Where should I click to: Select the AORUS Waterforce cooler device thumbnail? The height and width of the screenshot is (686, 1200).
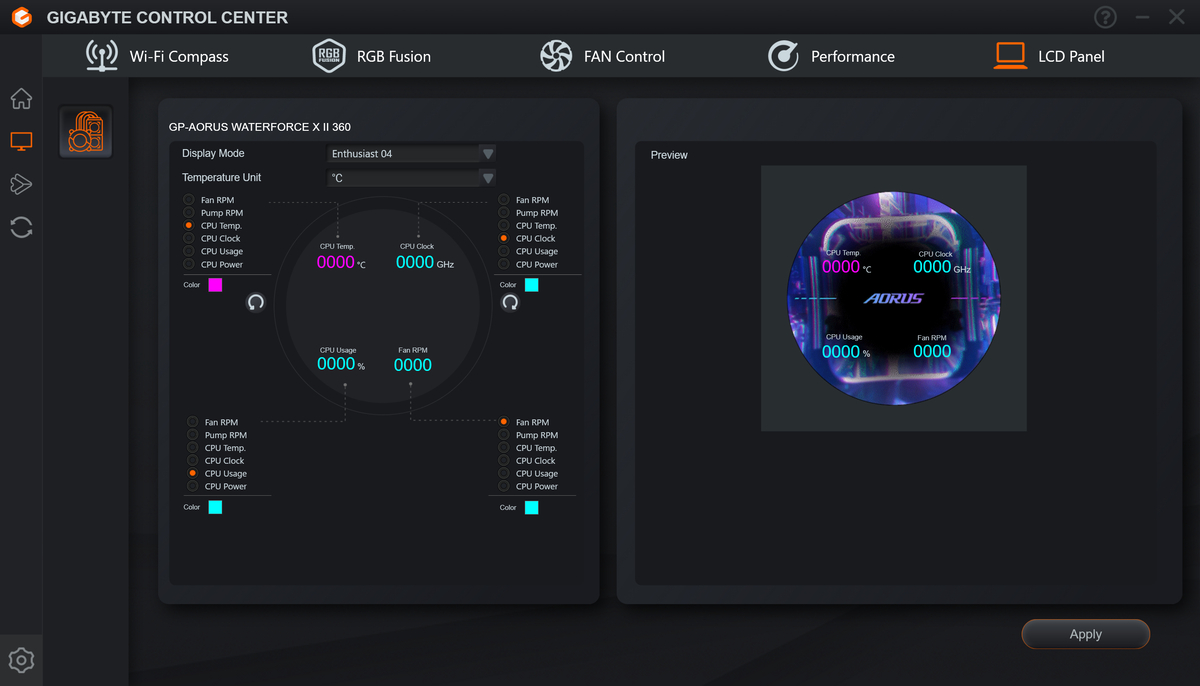point(86,132)
